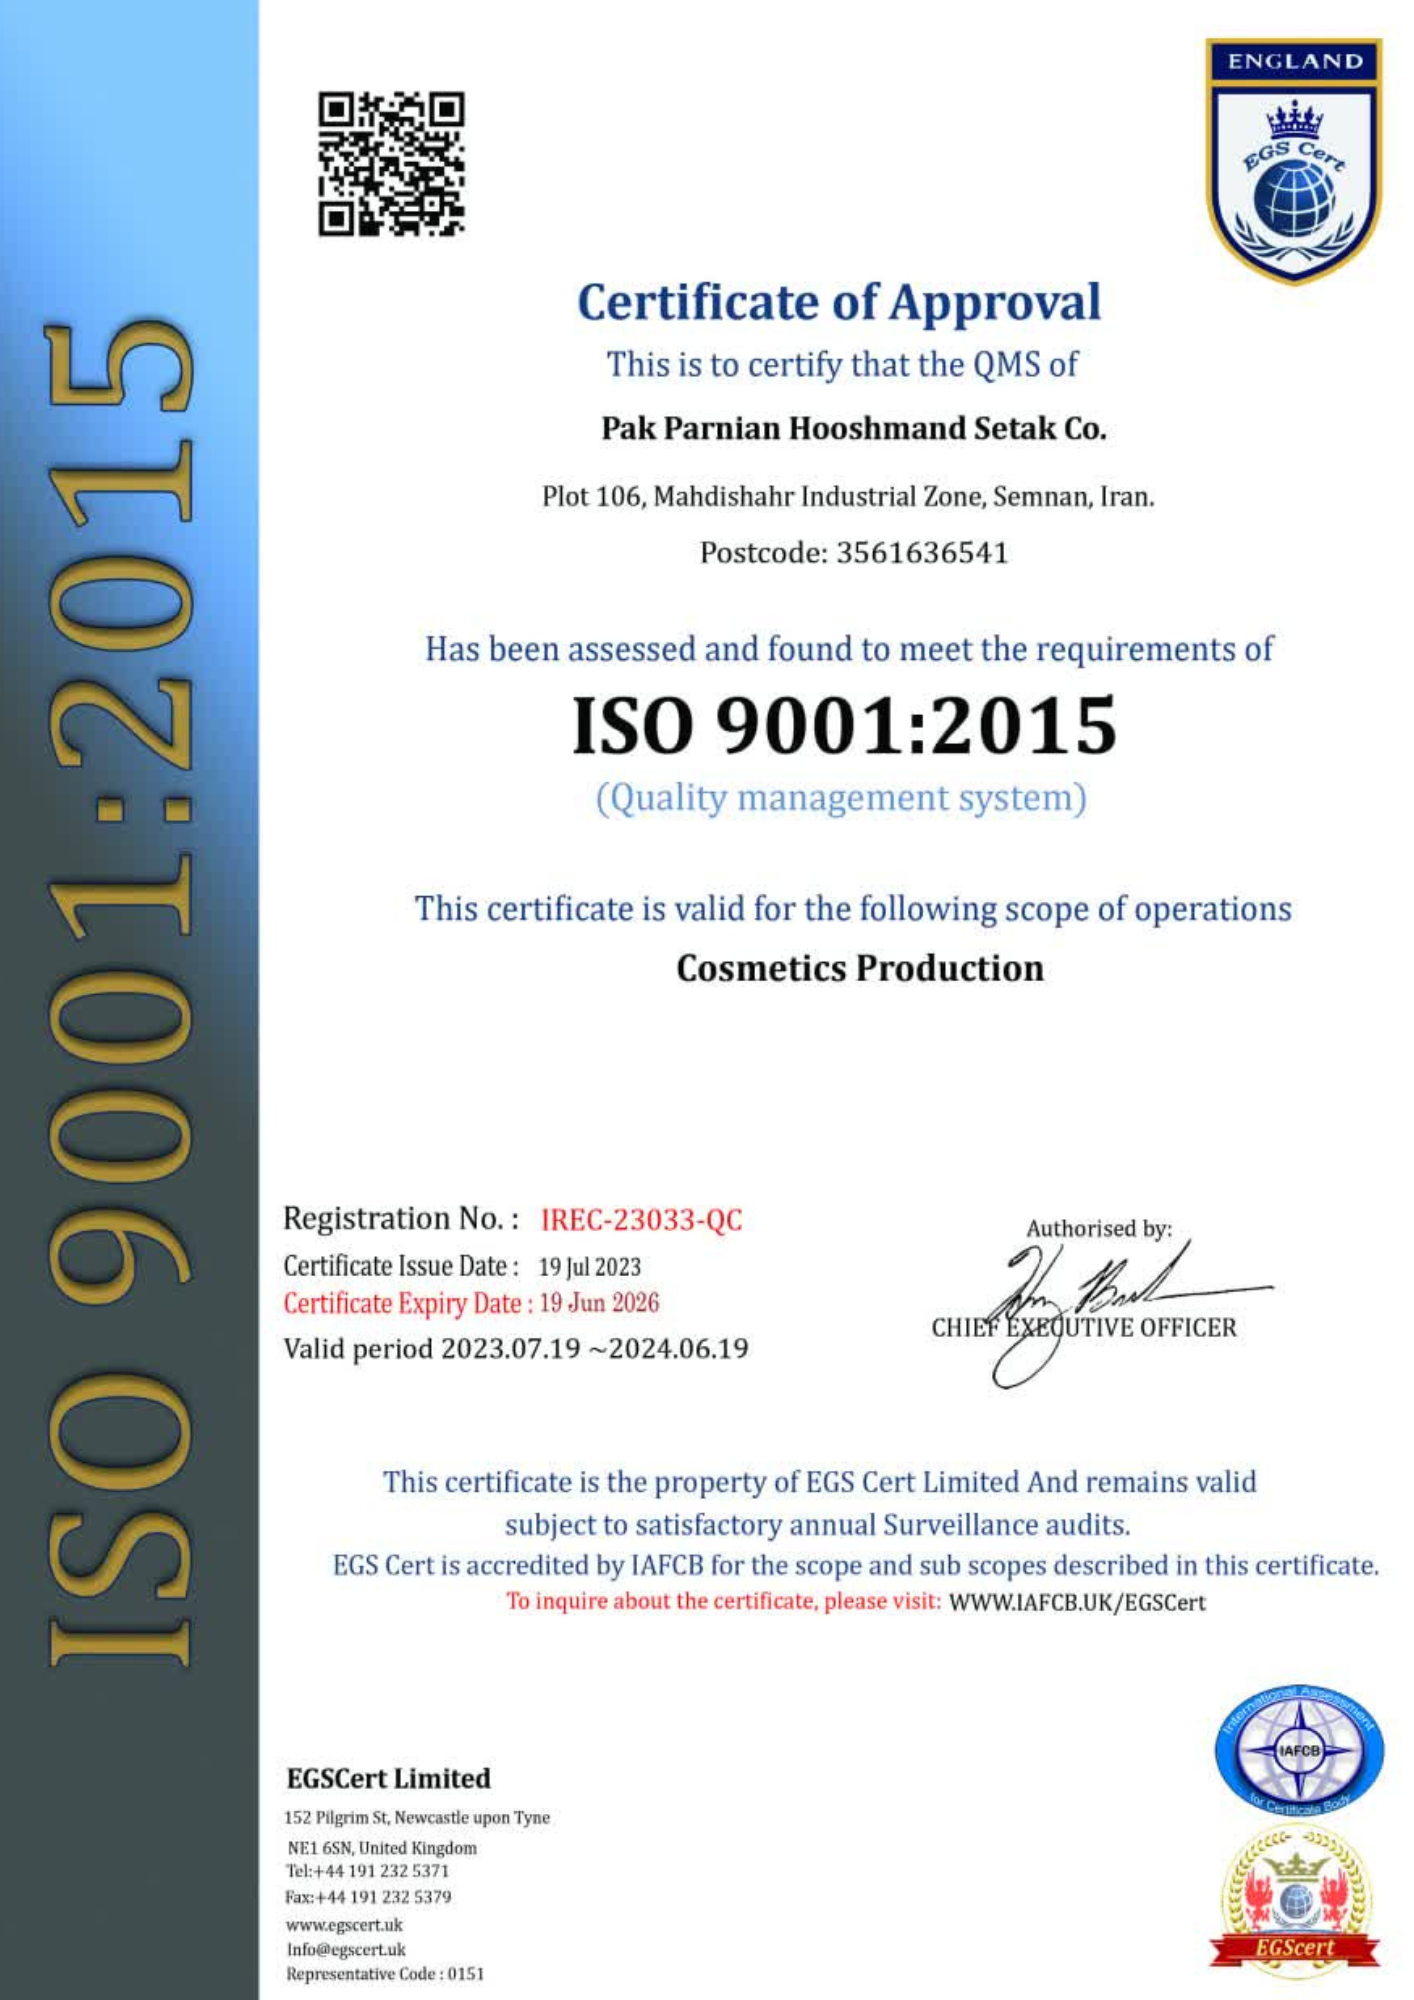
Task: Click the large black 'ISO 9001:2015' heading
Action: 844,725
